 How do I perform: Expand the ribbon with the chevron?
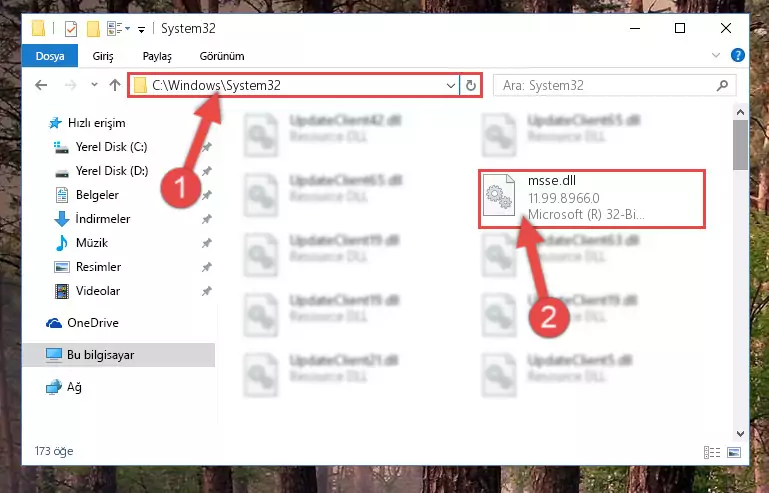tap(716, 55)
